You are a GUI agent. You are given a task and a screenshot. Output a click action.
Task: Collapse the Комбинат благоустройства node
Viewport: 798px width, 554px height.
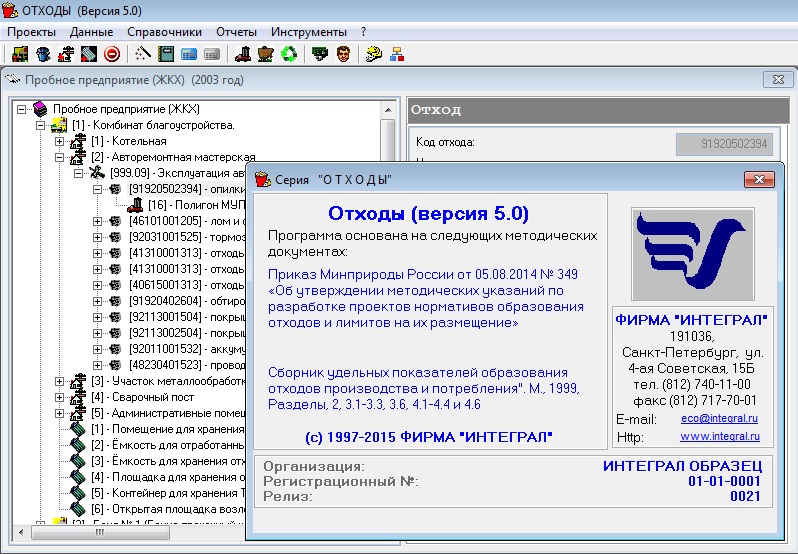(40, 125)
